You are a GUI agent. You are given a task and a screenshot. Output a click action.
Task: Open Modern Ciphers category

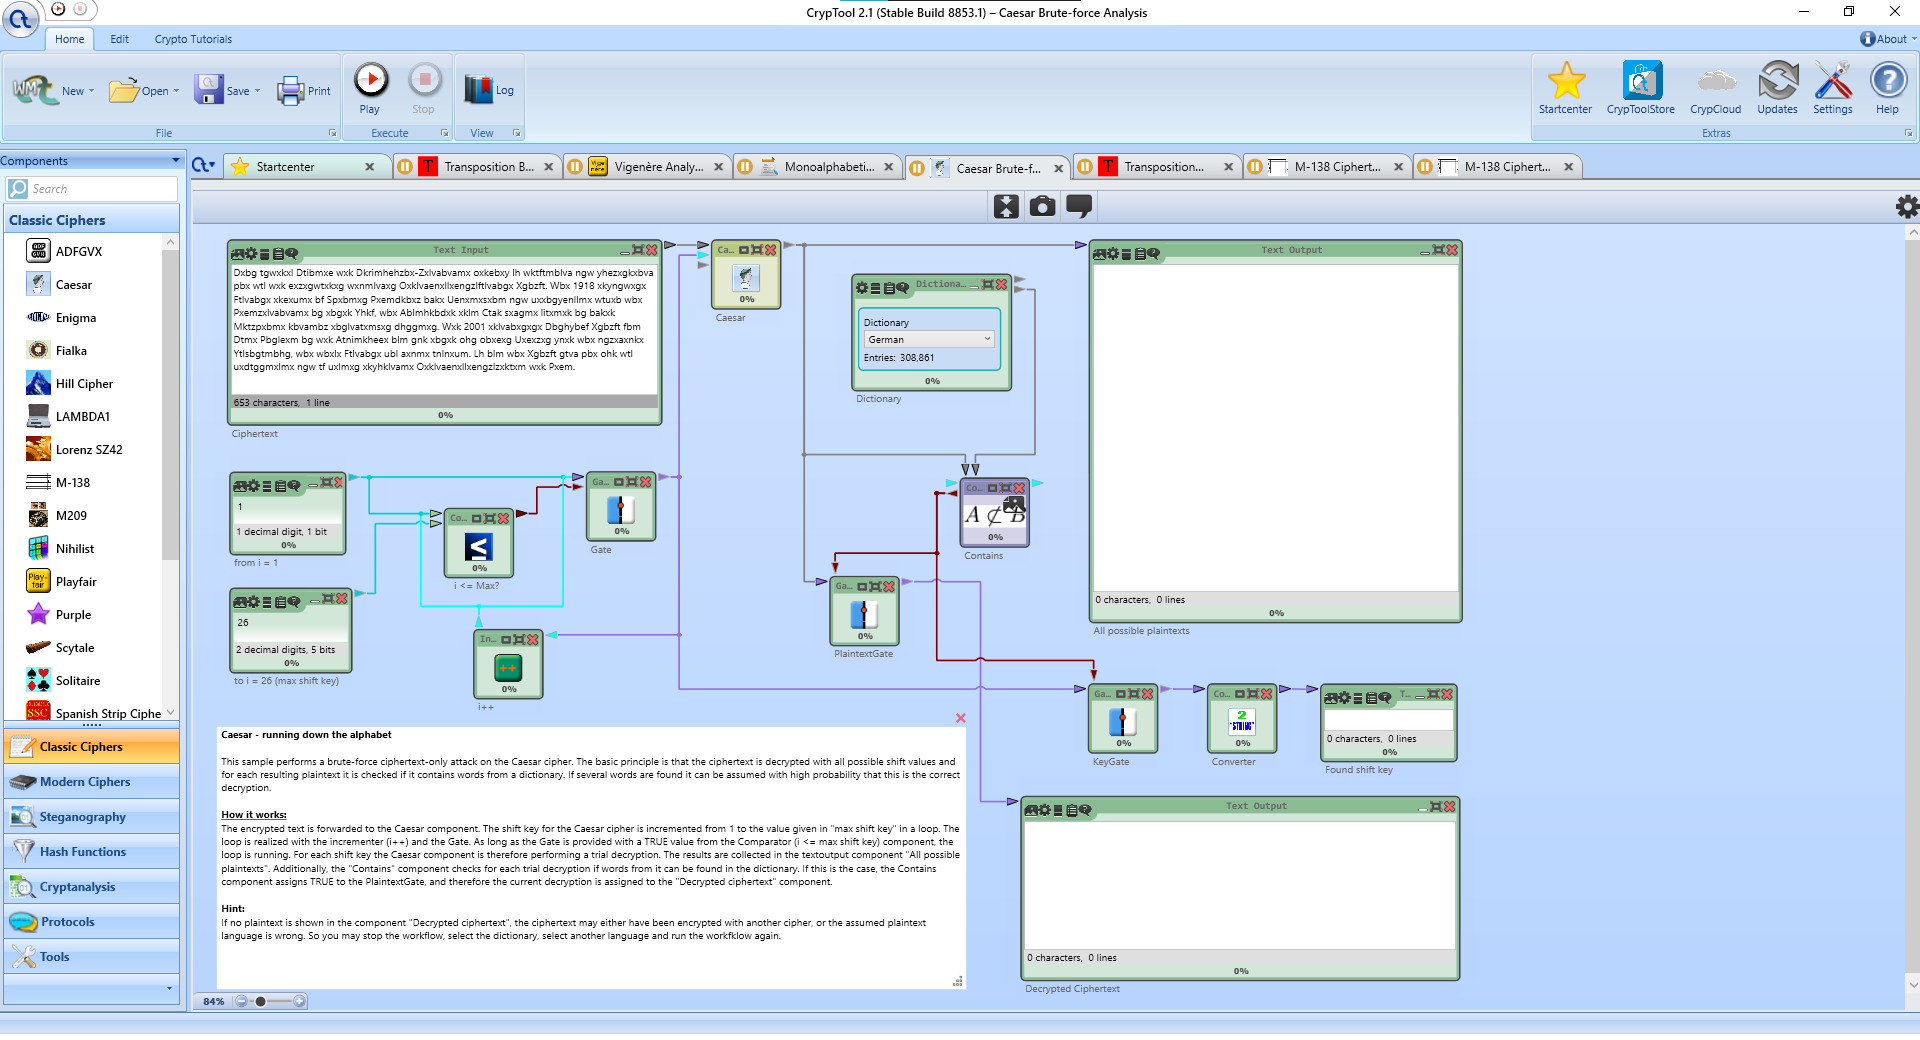point(91,782)
